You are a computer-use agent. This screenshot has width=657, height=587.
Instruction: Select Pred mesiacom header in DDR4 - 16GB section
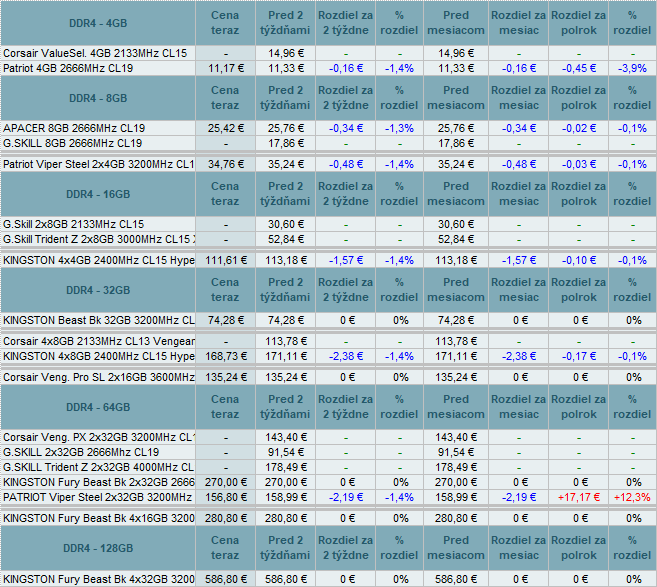point(456,194)
